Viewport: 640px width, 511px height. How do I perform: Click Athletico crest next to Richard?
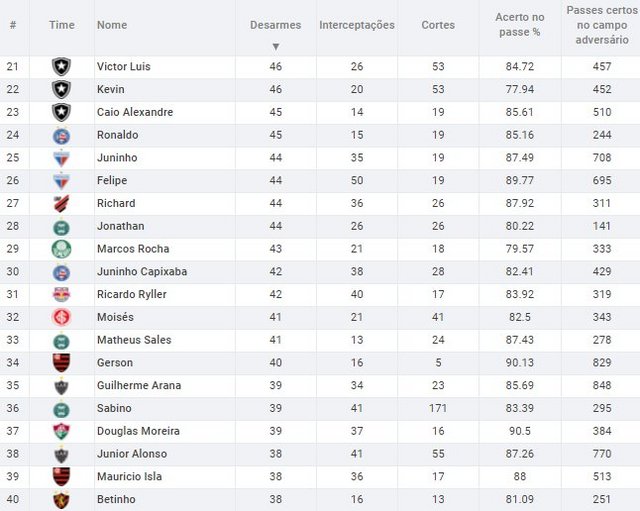point(61,204)
